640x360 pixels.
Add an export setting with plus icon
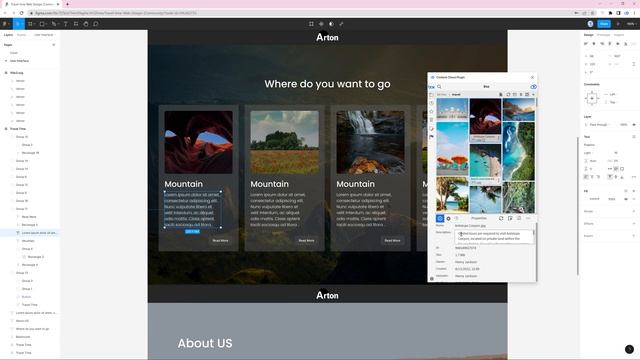(634, 236)
